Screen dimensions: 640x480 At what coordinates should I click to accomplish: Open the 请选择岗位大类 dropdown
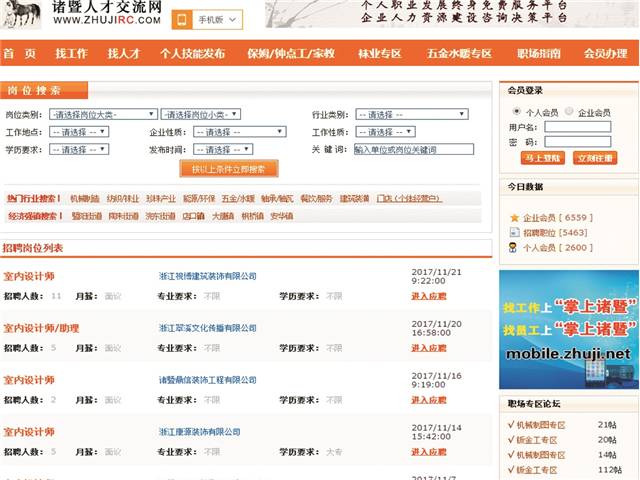tap(103, 114)
